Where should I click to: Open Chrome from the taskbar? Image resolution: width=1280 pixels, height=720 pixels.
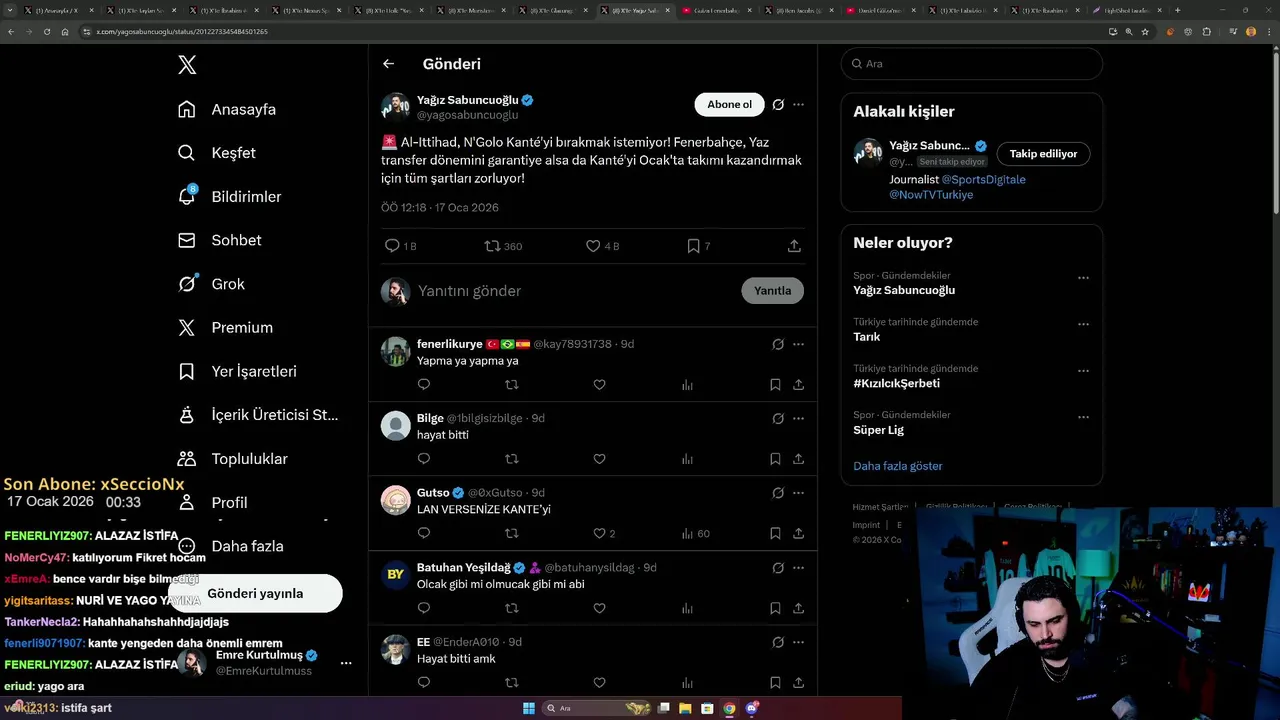click(x=729, y=708)
